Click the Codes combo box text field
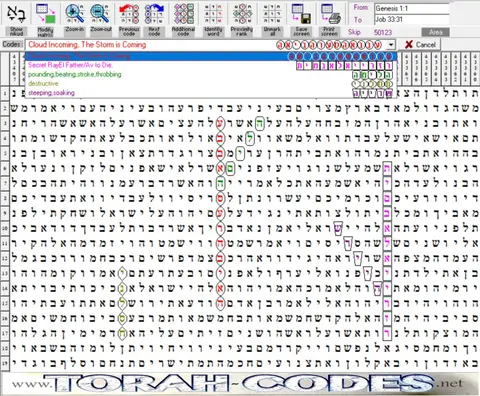Image resolution: width=480 pixels, height=396 pixels. pyautogui.click(x=206, y=45)
